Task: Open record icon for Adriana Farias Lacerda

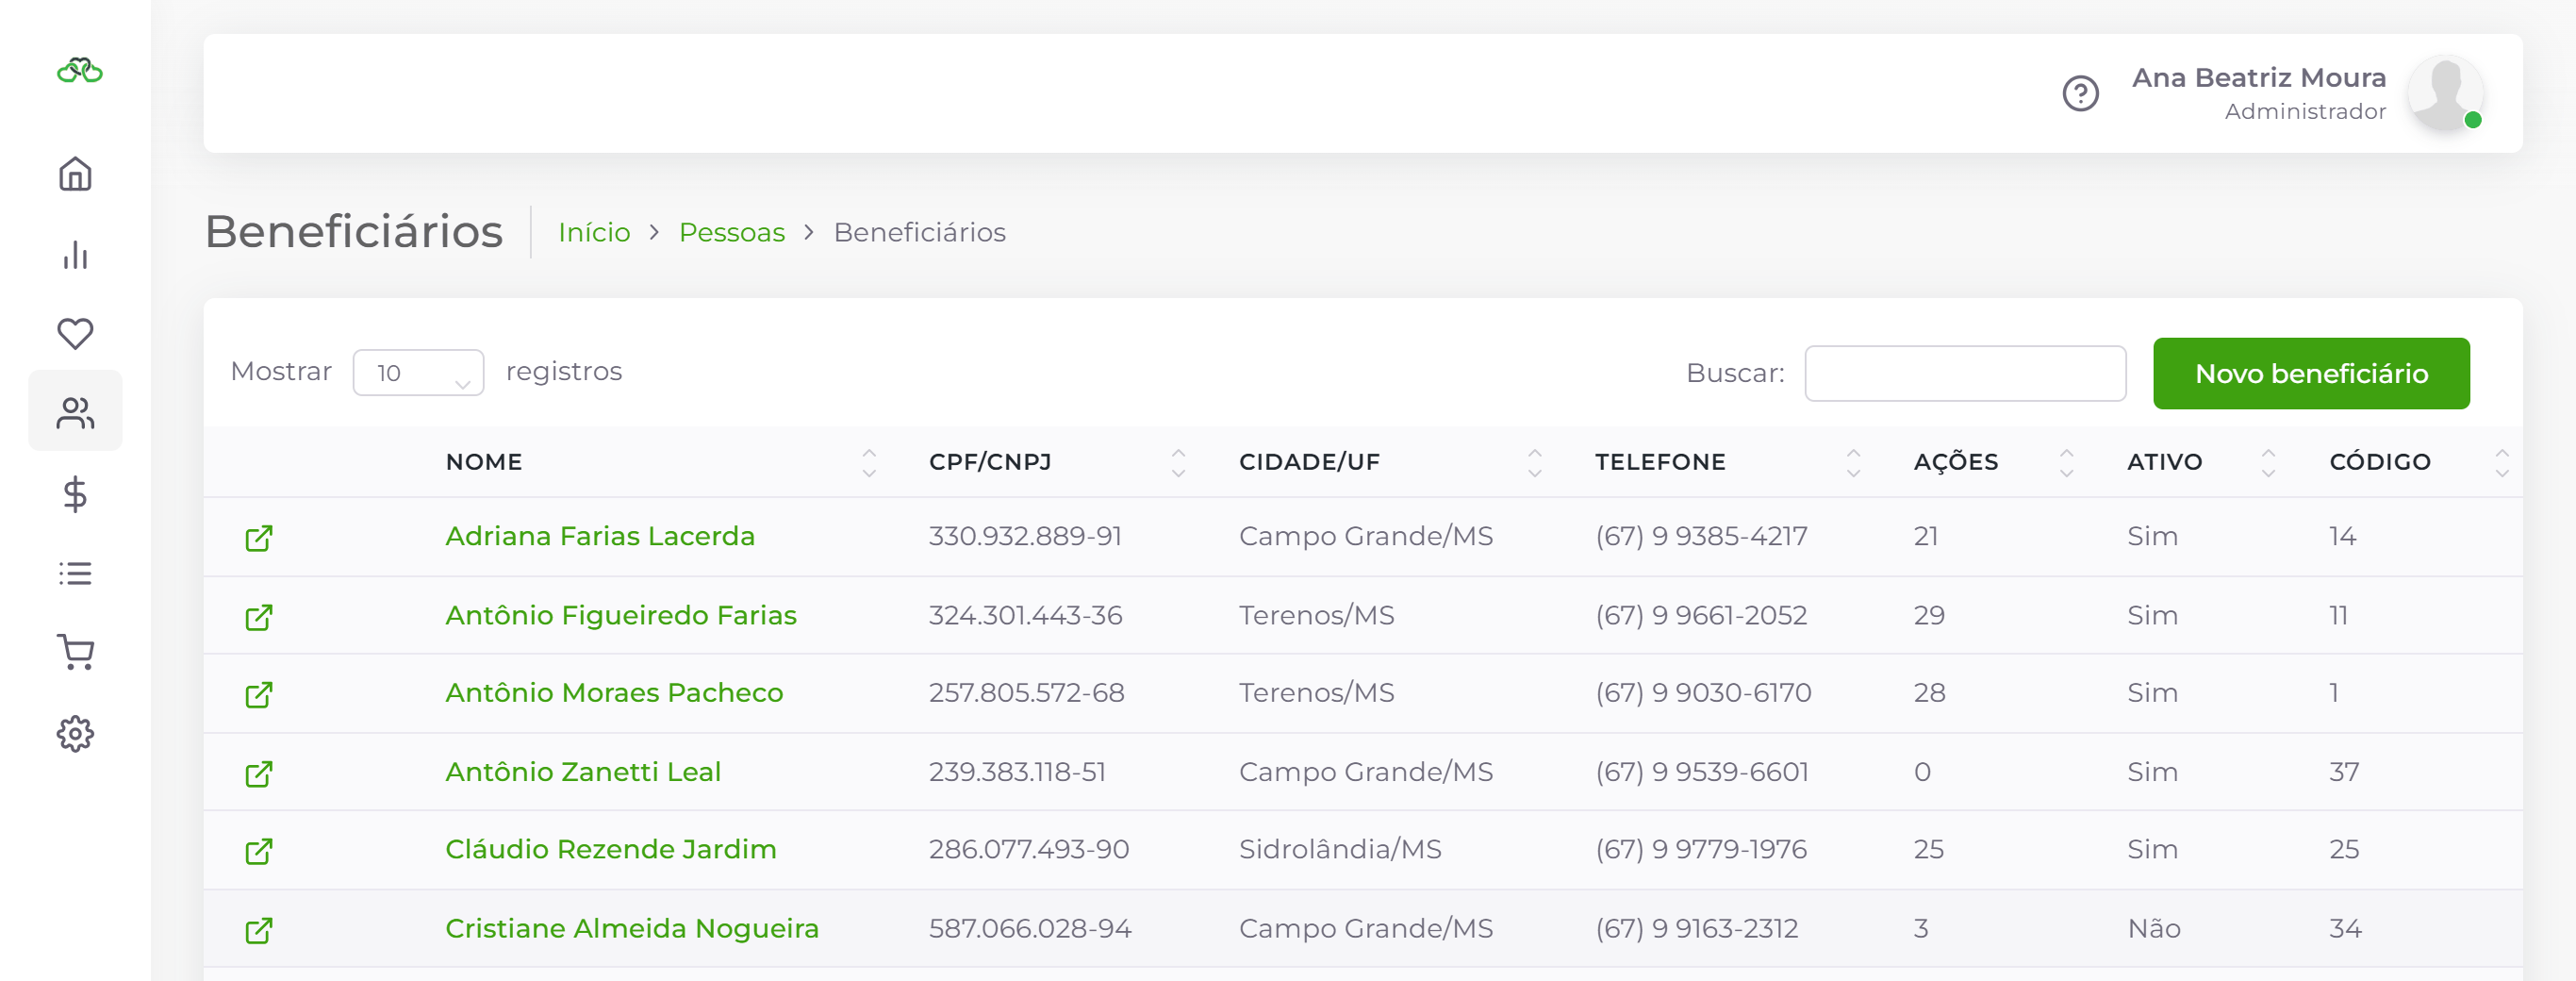Action: coord(259,538)
